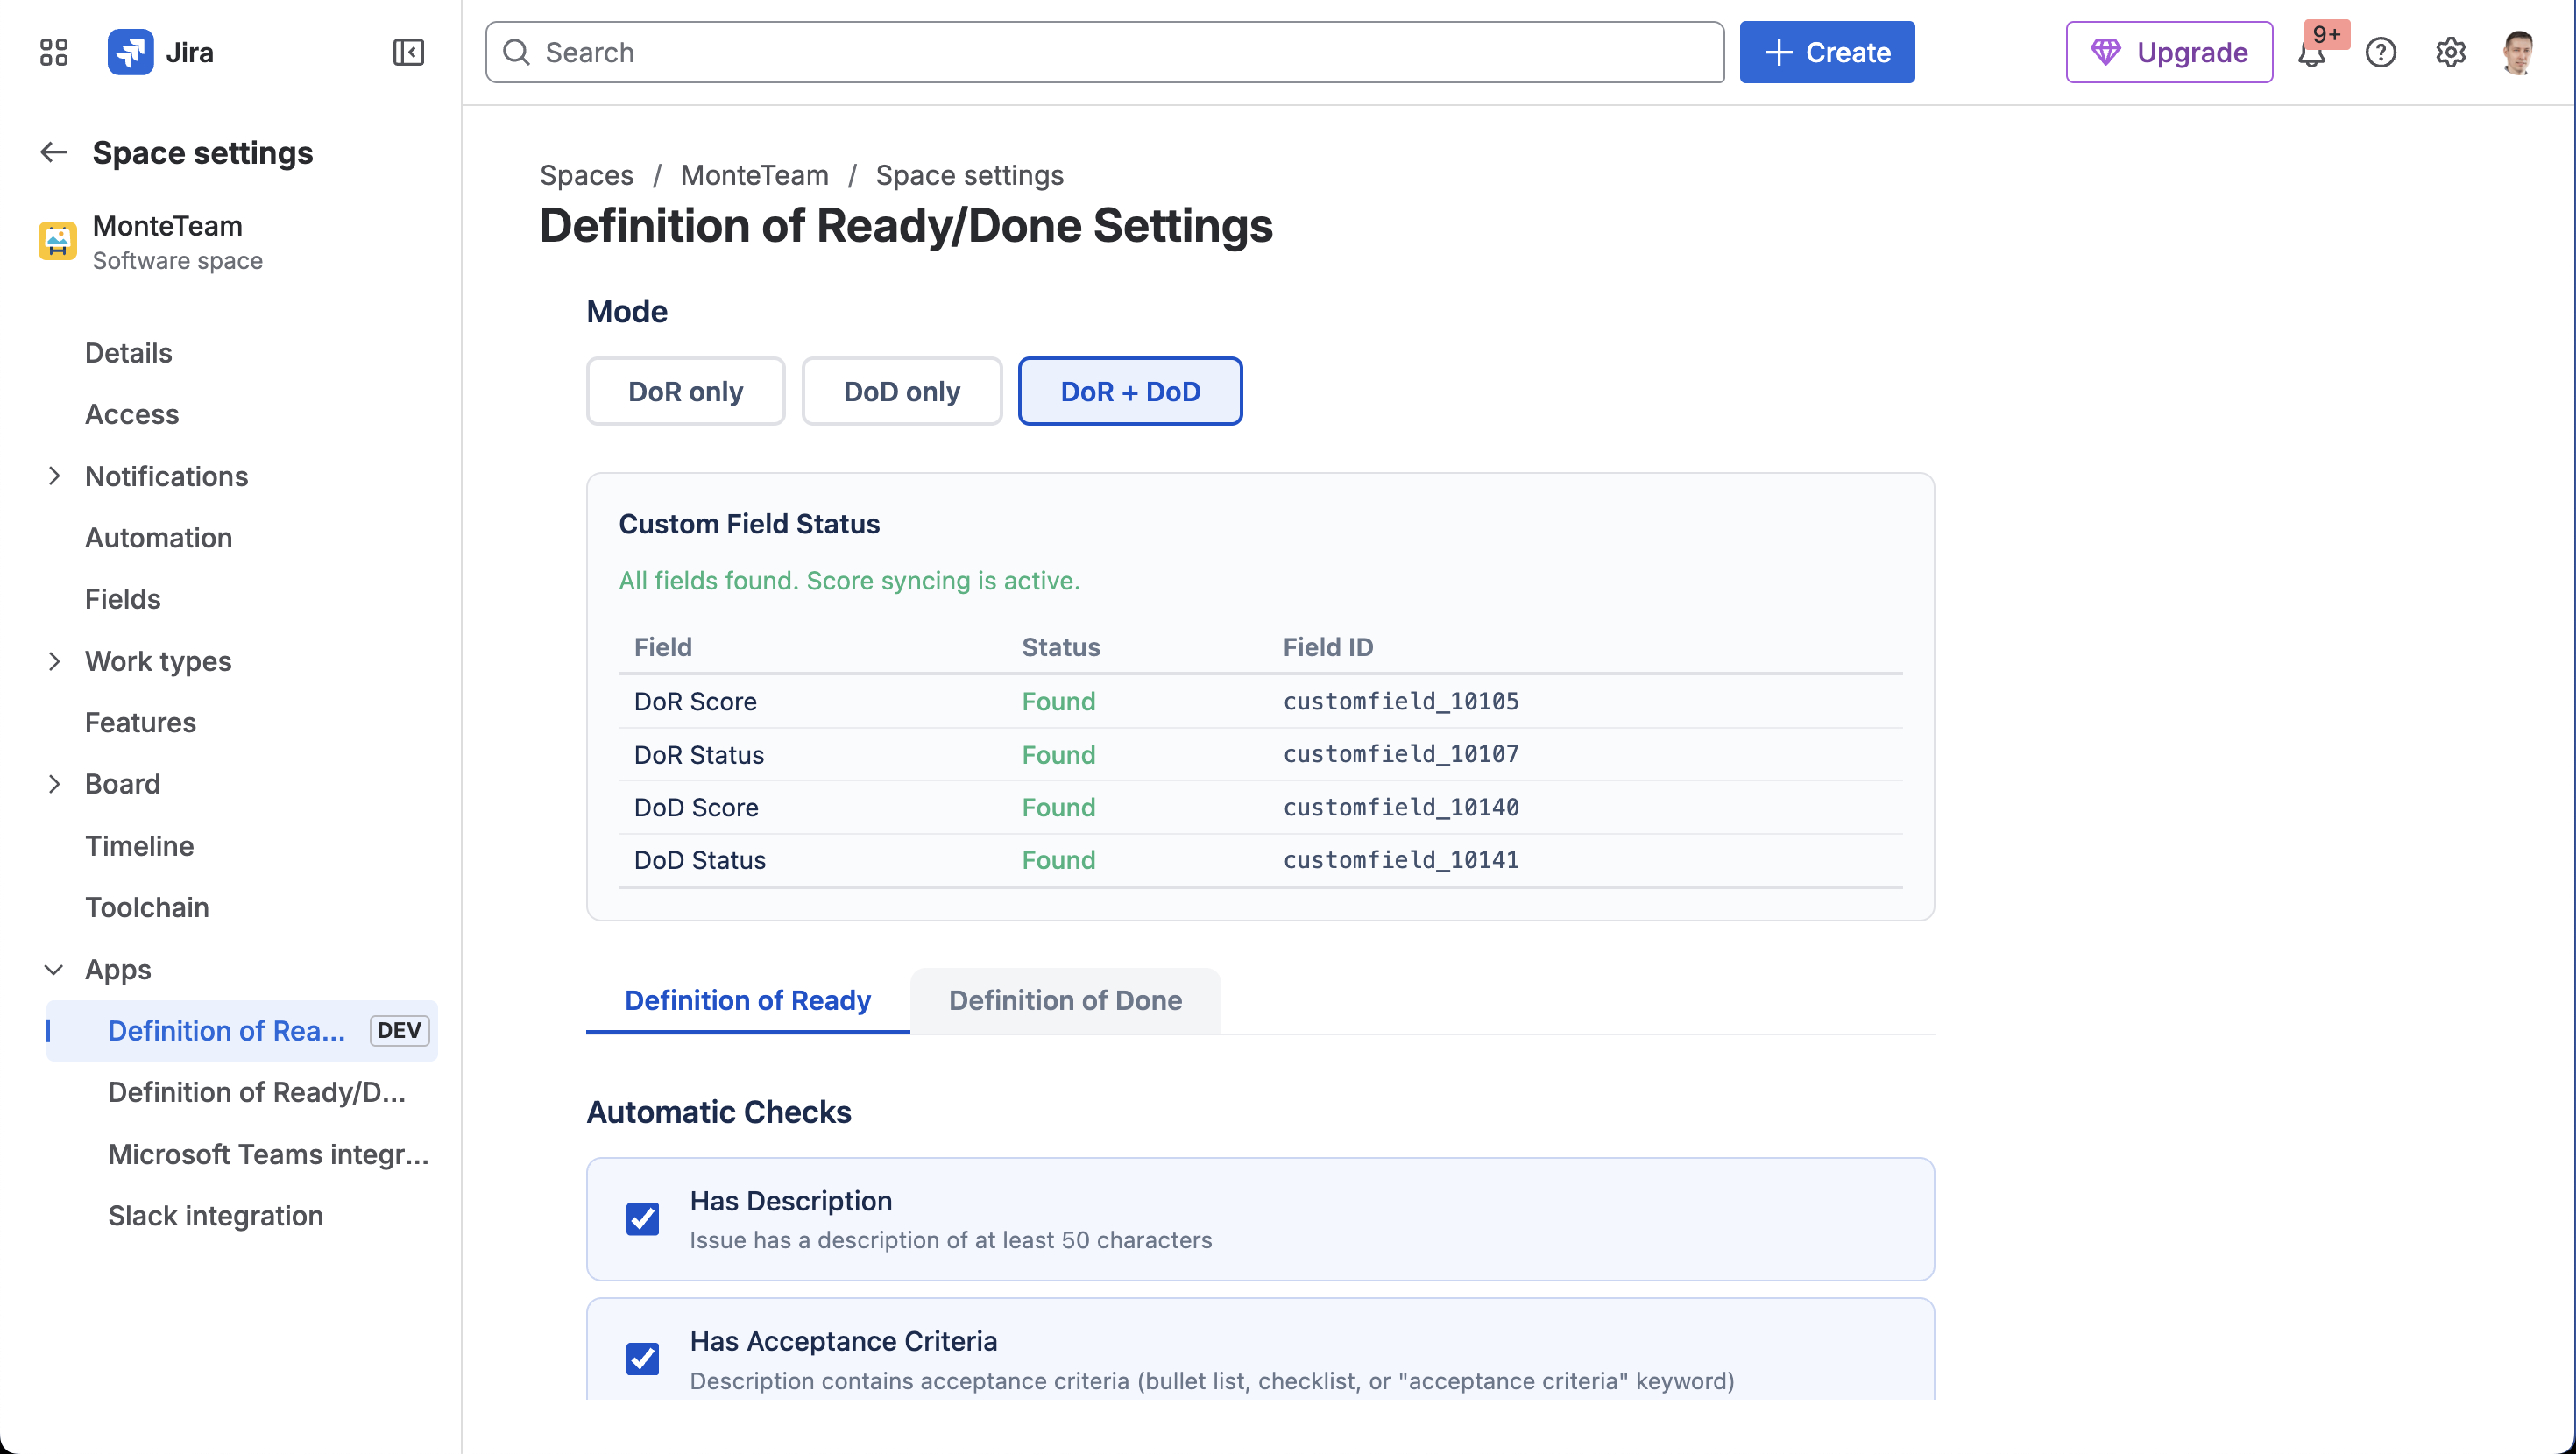Open Slack integration in the sidebar
This screenshot has width=2576, height=1454.
[215, 1216]
